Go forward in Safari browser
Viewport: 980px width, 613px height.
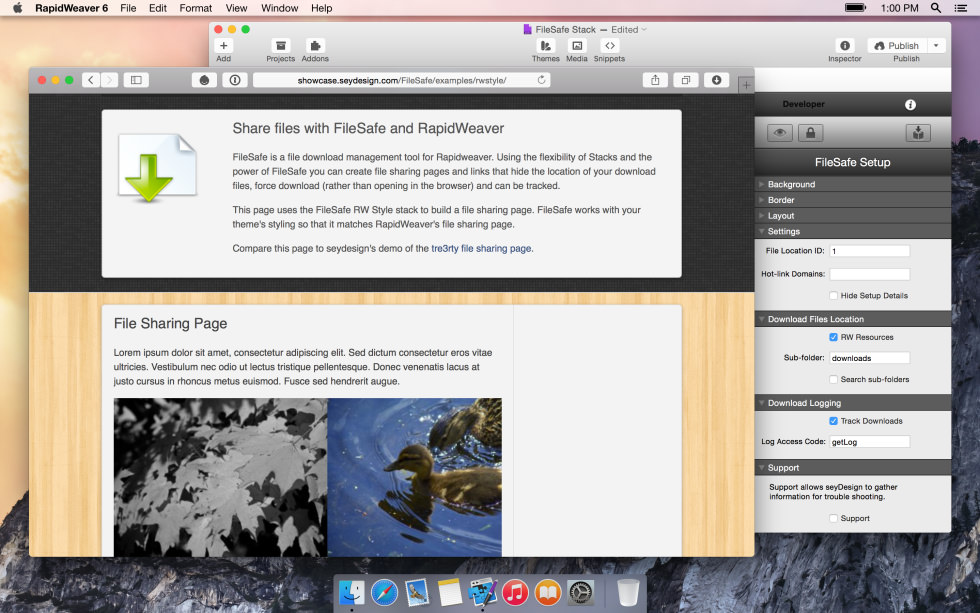[109, 80]
